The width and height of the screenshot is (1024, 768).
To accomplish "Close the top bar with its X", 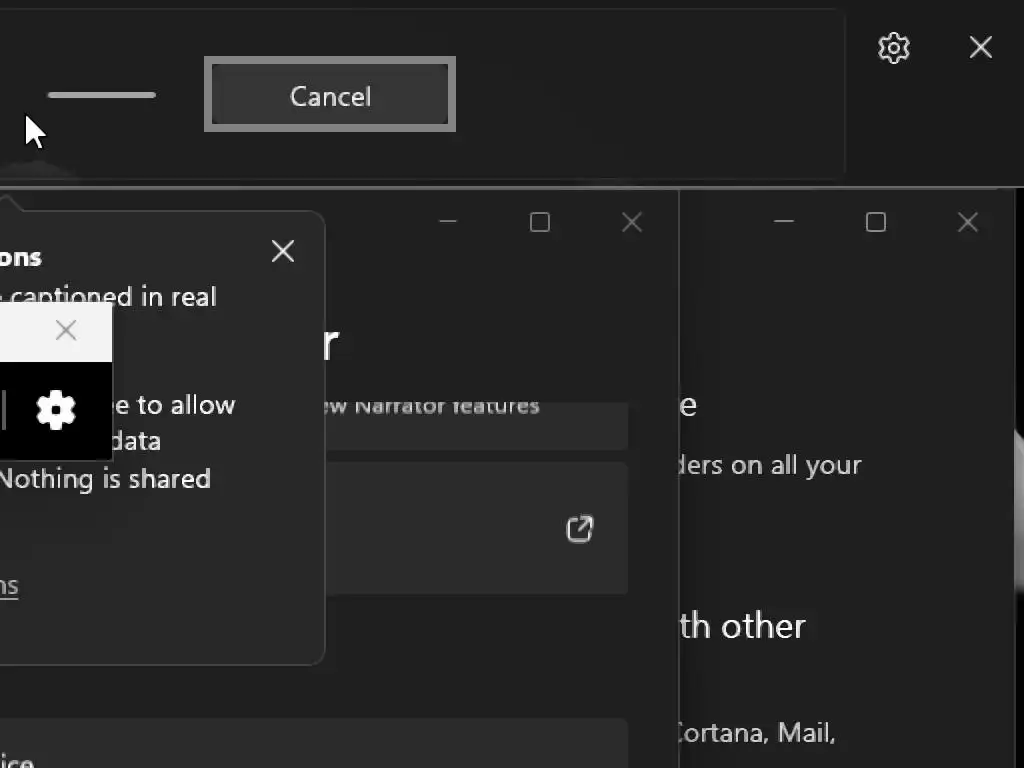I will click(980, 48).
